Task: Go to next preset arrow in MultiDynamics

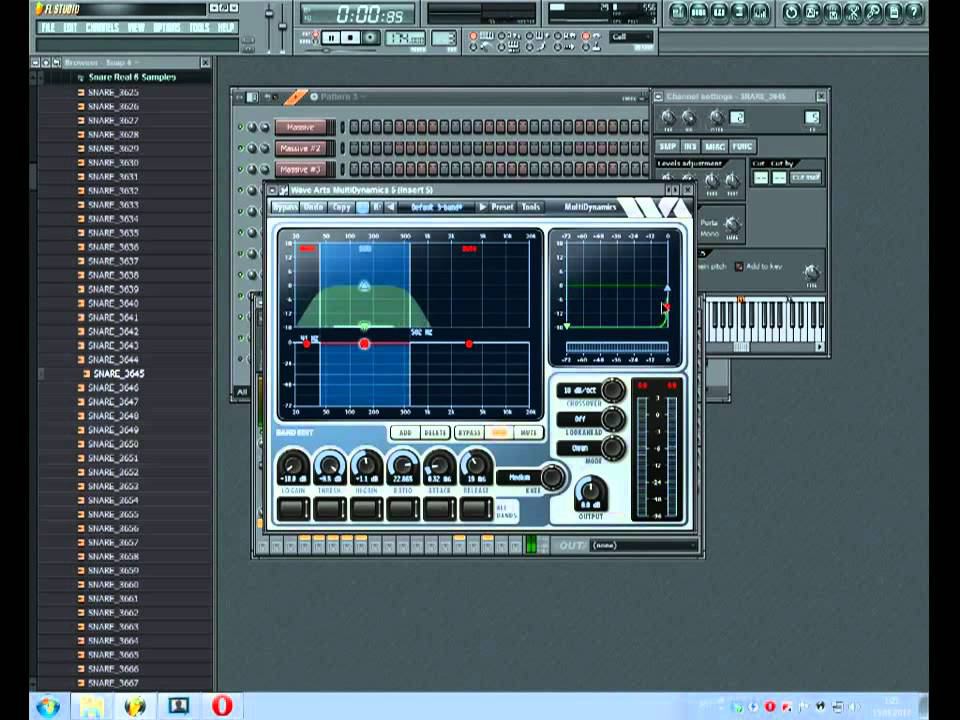Action: 481,207
